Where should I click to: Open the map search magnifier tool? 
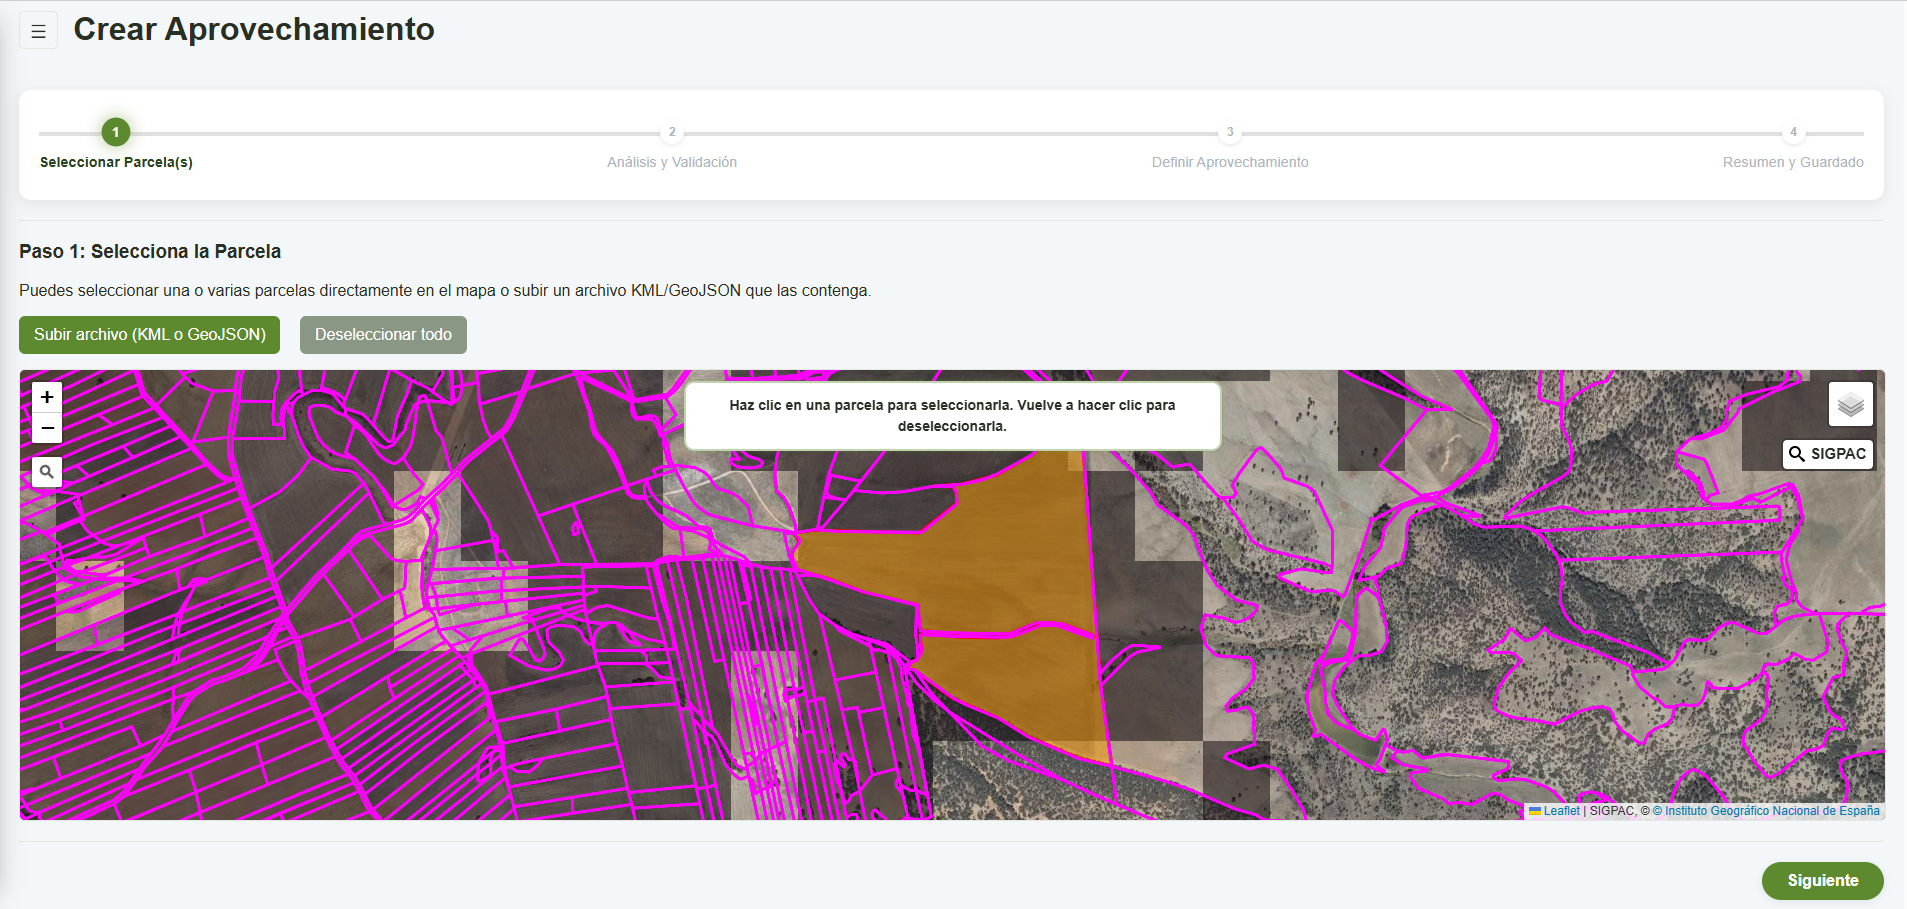click(46, 472)
